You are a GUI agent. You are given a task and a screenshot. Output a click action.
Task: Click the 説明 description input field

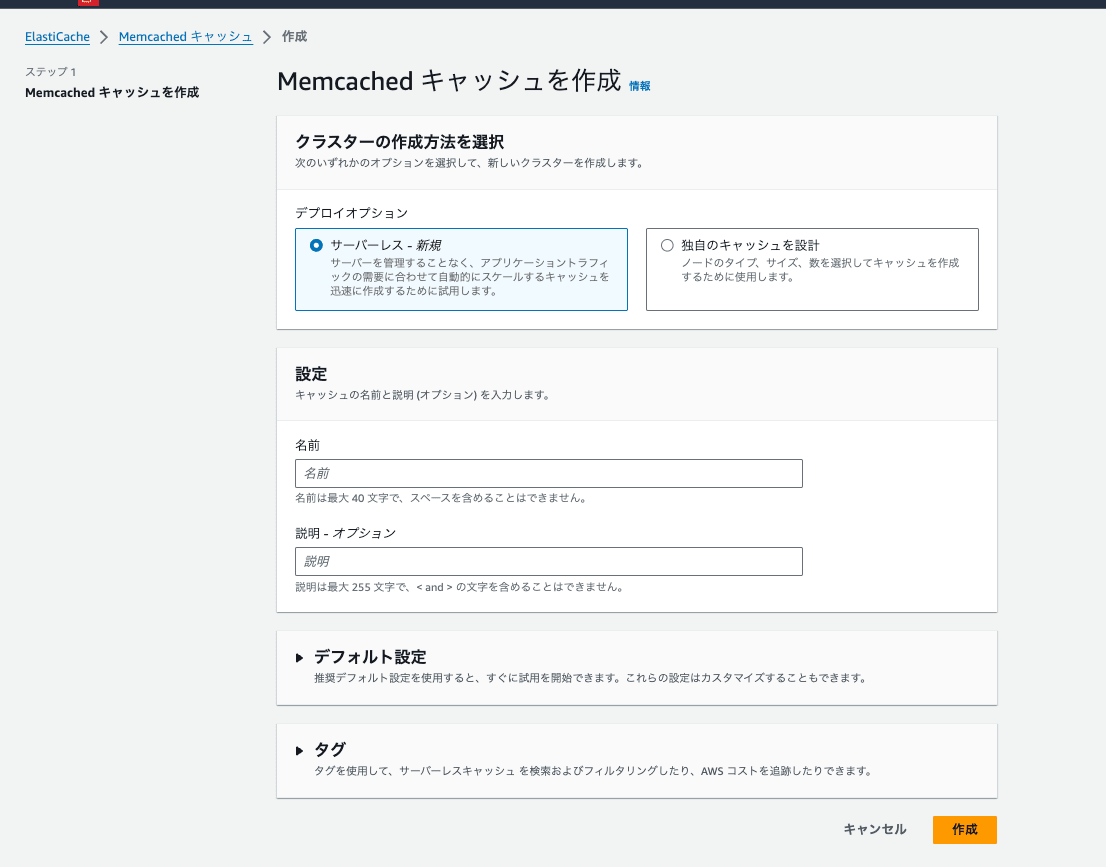549,562
